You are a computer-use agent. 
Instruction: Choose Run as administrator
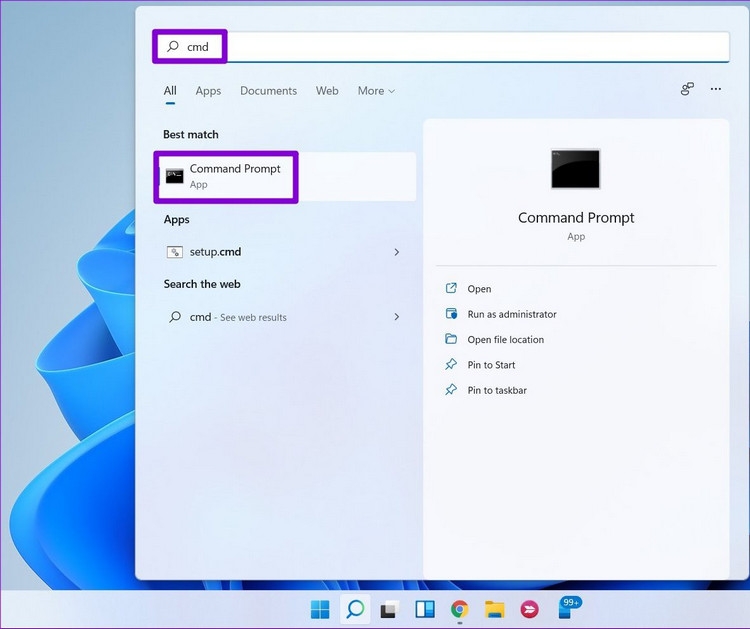[512, 314]
